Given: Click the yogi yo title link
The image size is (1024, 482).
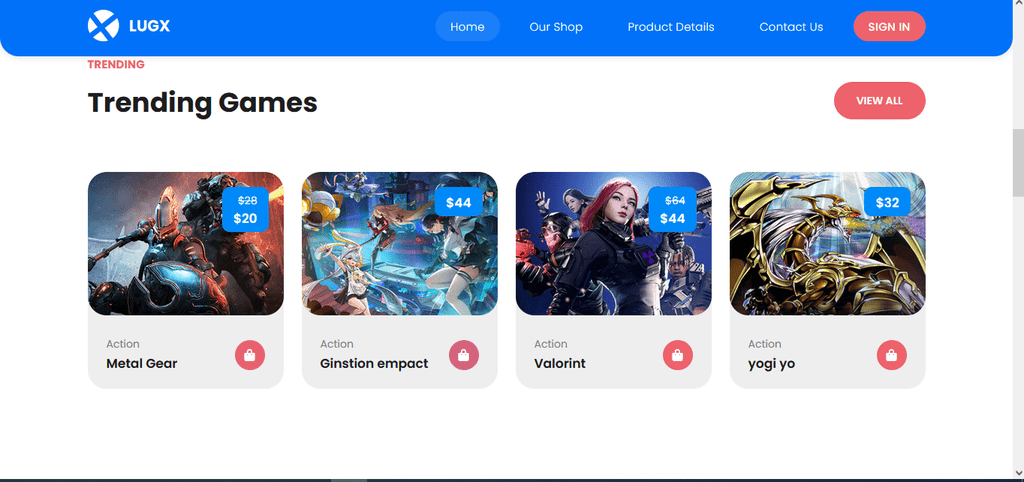Looking at the screenshot, I should (x=771, y=364).
